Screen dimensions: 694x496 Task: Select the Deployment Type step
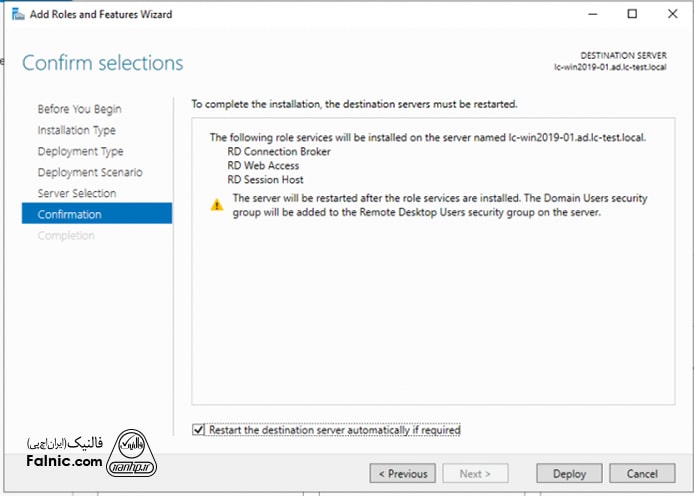(80, 151)
